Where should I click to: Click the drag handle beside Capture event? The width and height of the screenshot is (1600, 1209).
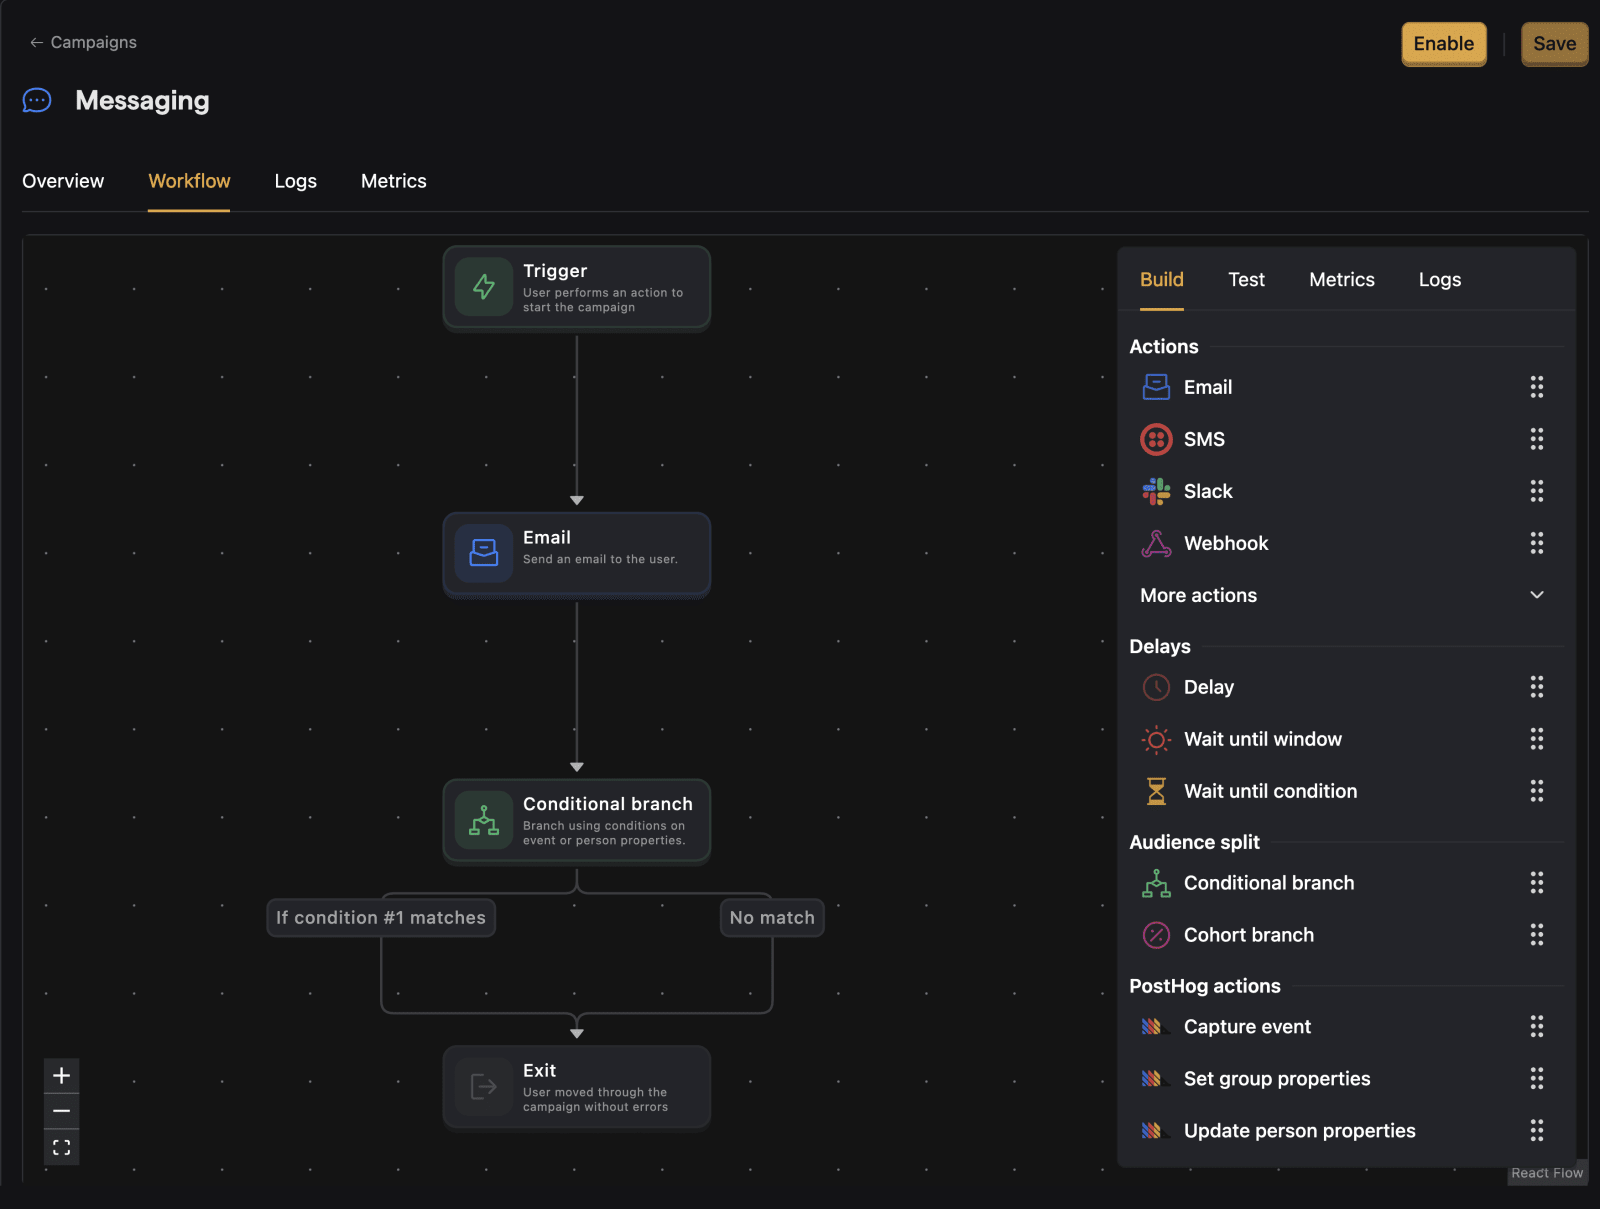pos(1537,1027)
